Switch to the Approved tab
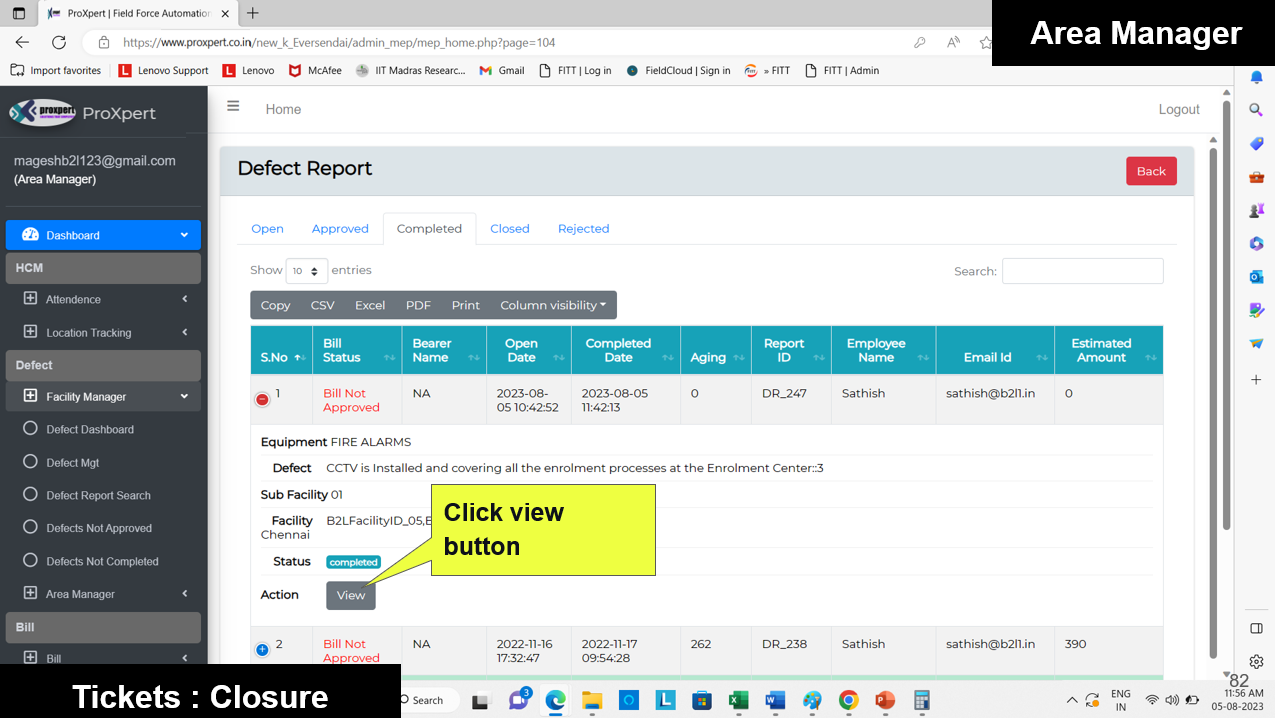 click(340, 229)
